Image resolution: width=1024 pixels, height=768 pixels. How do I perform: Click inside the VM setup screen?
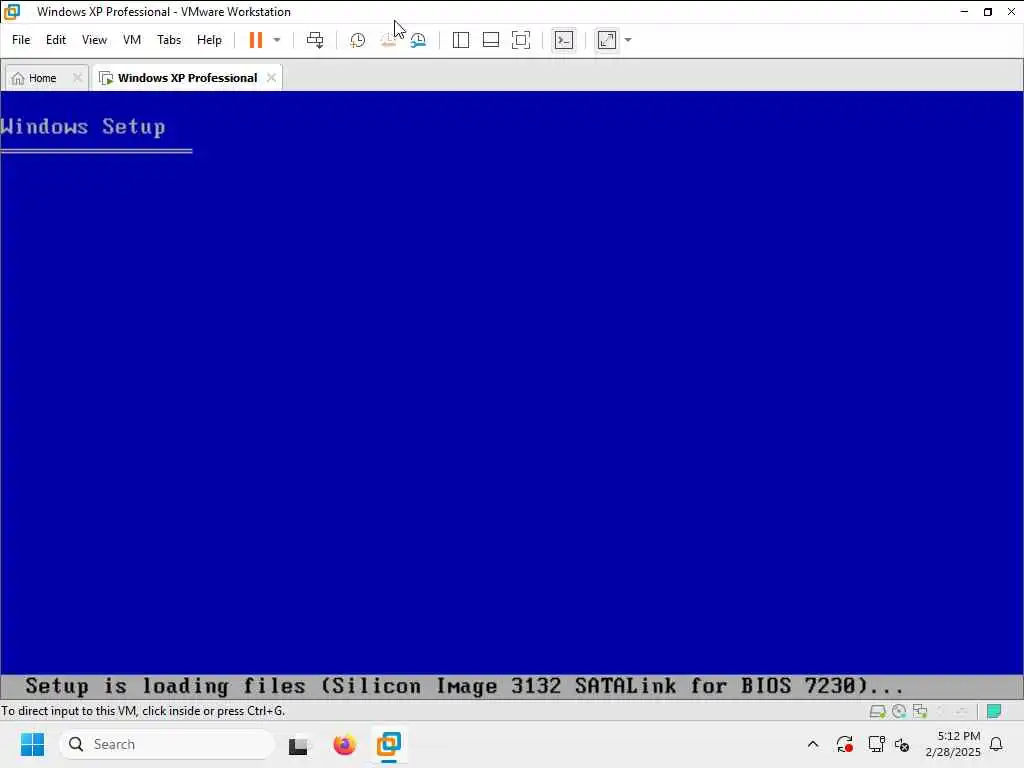(x=511, y=394)
